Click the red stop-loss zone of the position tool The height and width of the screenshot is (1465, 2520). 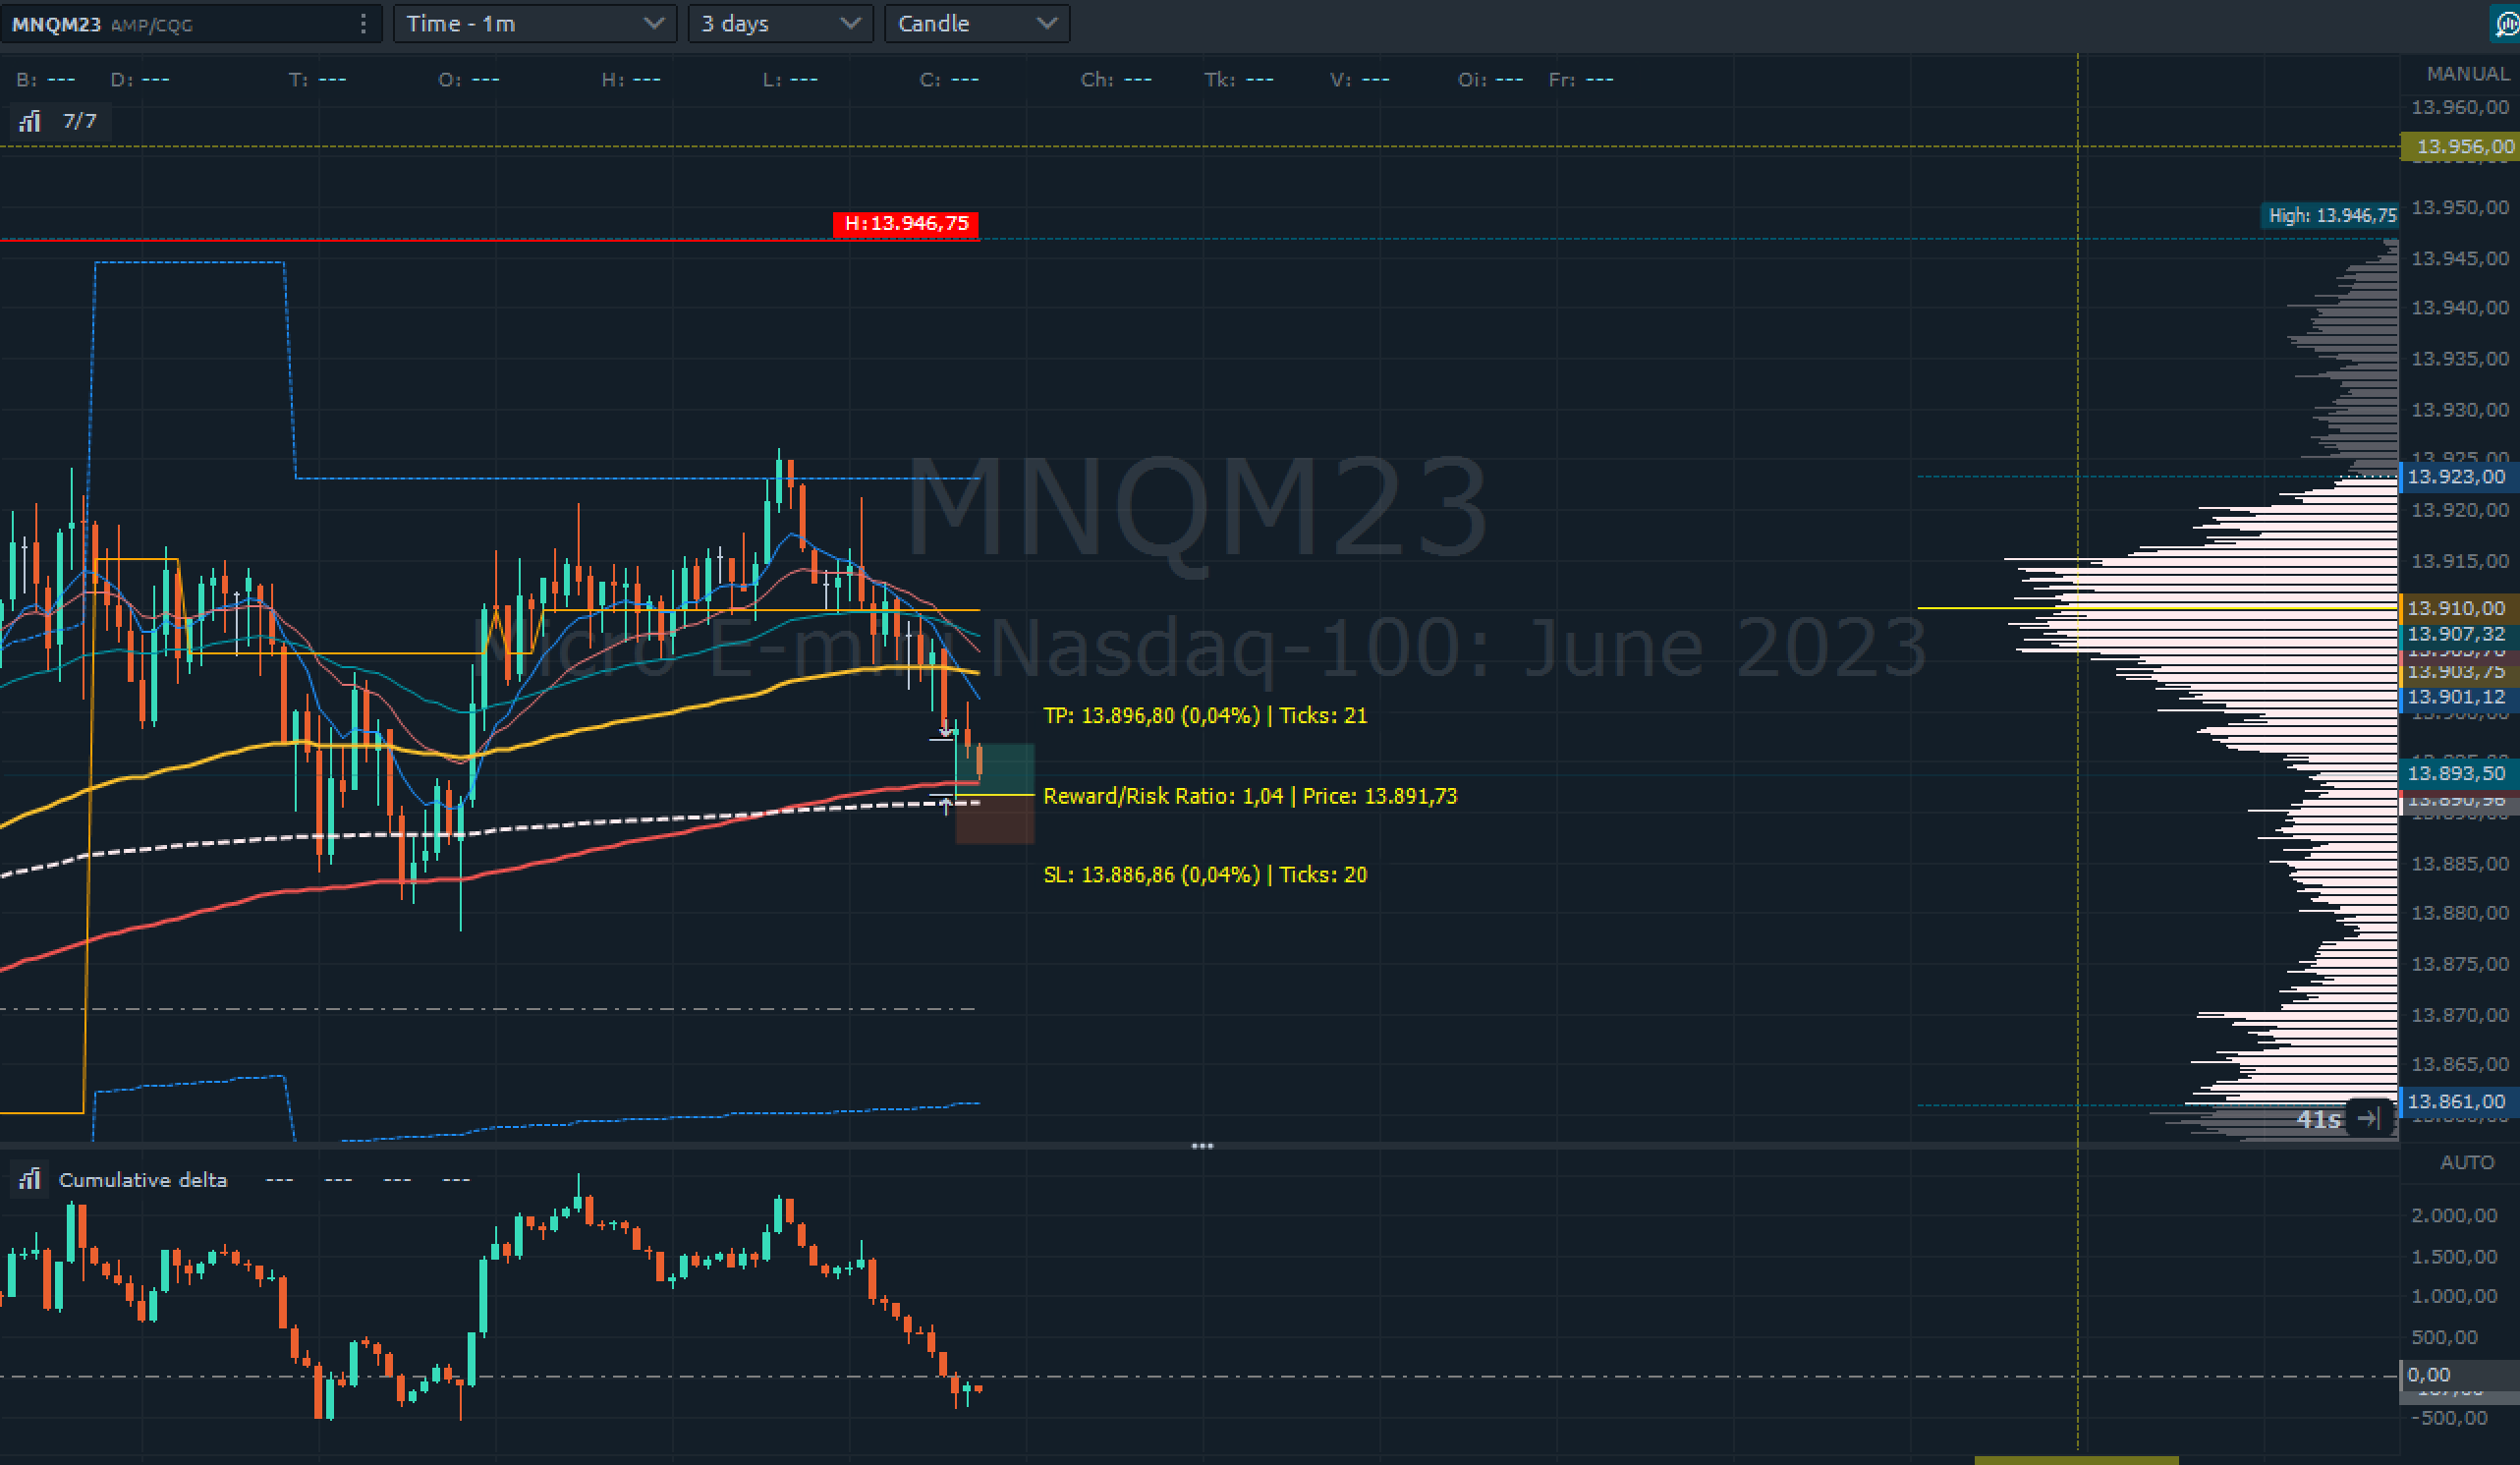click(995, 819)
